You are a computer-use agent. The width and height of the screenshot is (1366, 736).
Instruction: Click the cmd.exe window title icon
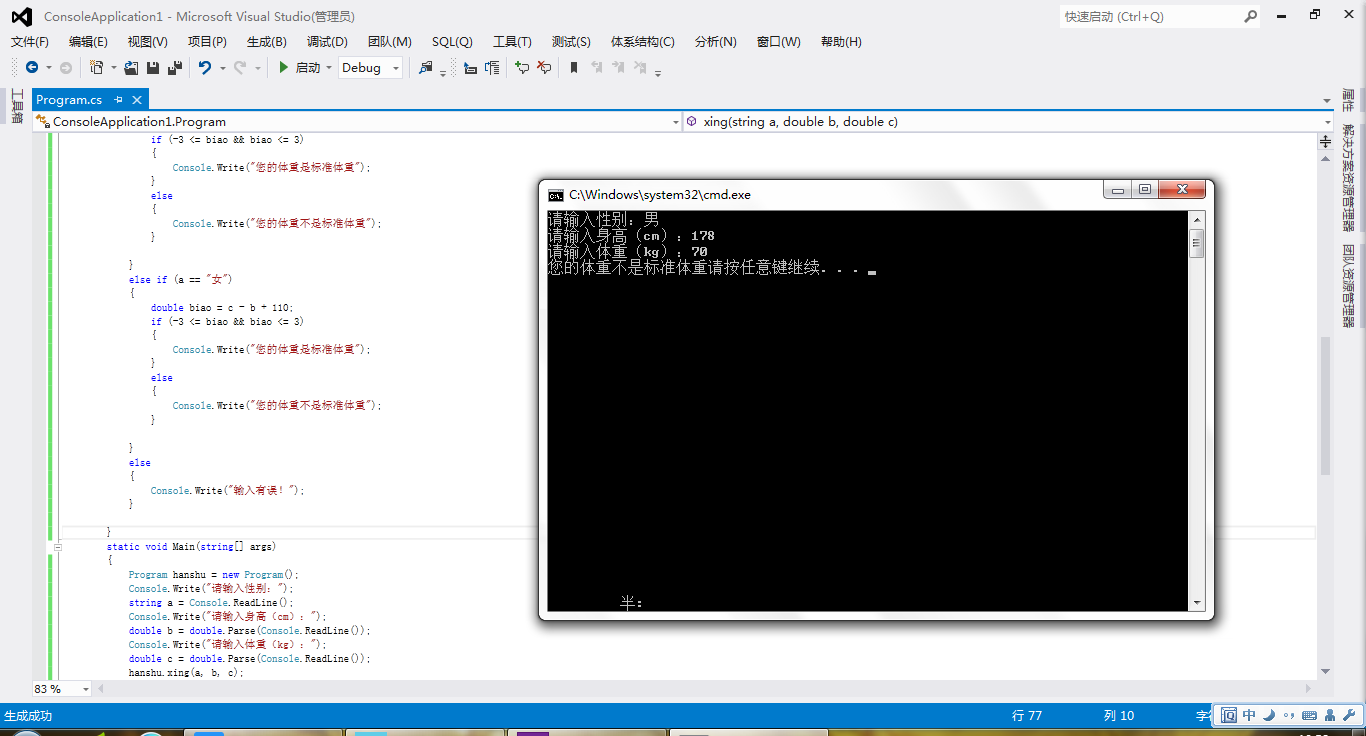coord(556,195)
